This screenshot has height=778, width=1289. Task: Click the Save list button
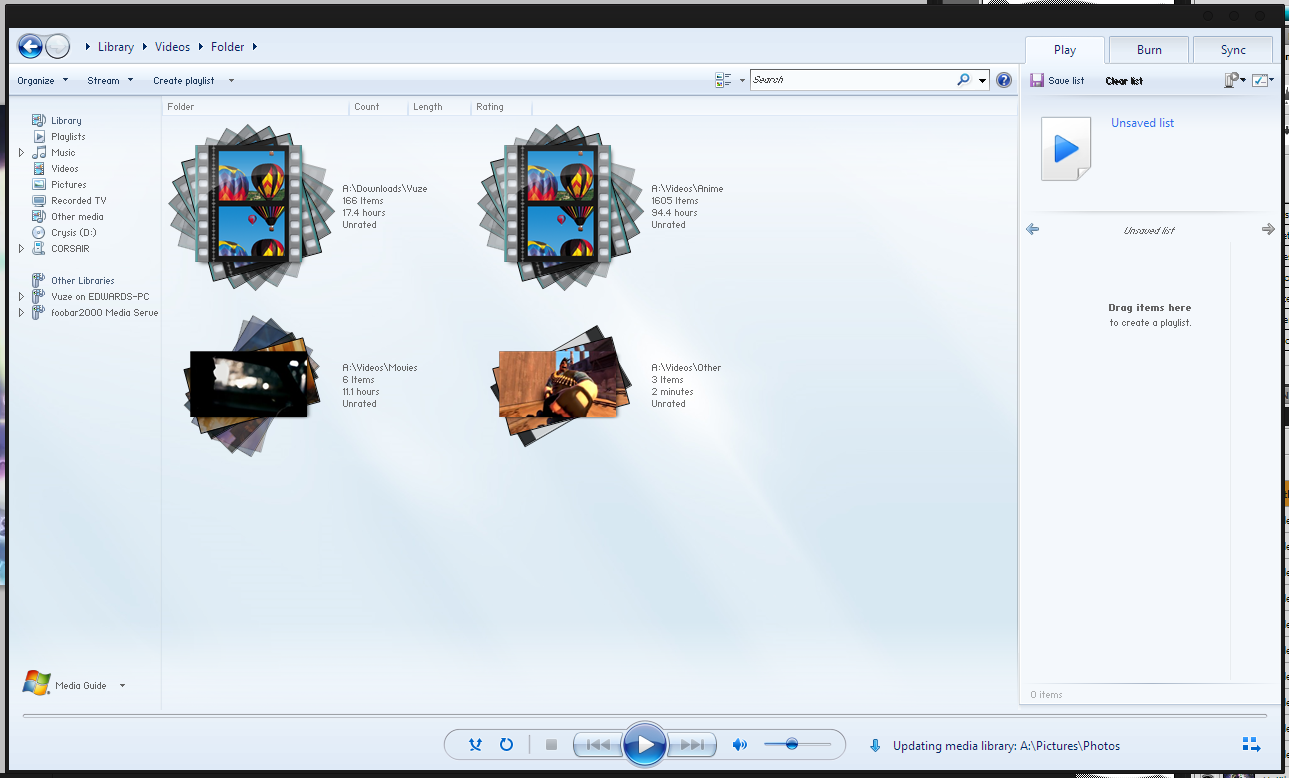(x=1057, y=81)
